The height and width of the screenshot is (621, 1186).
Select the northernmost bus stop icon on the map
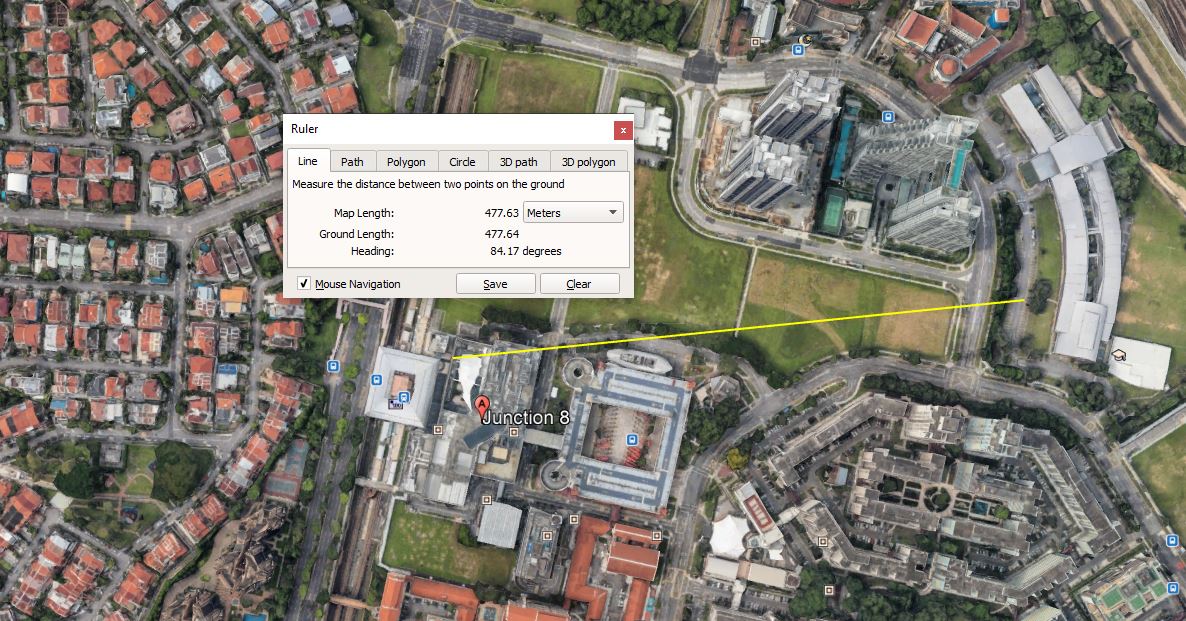[798, 48]
